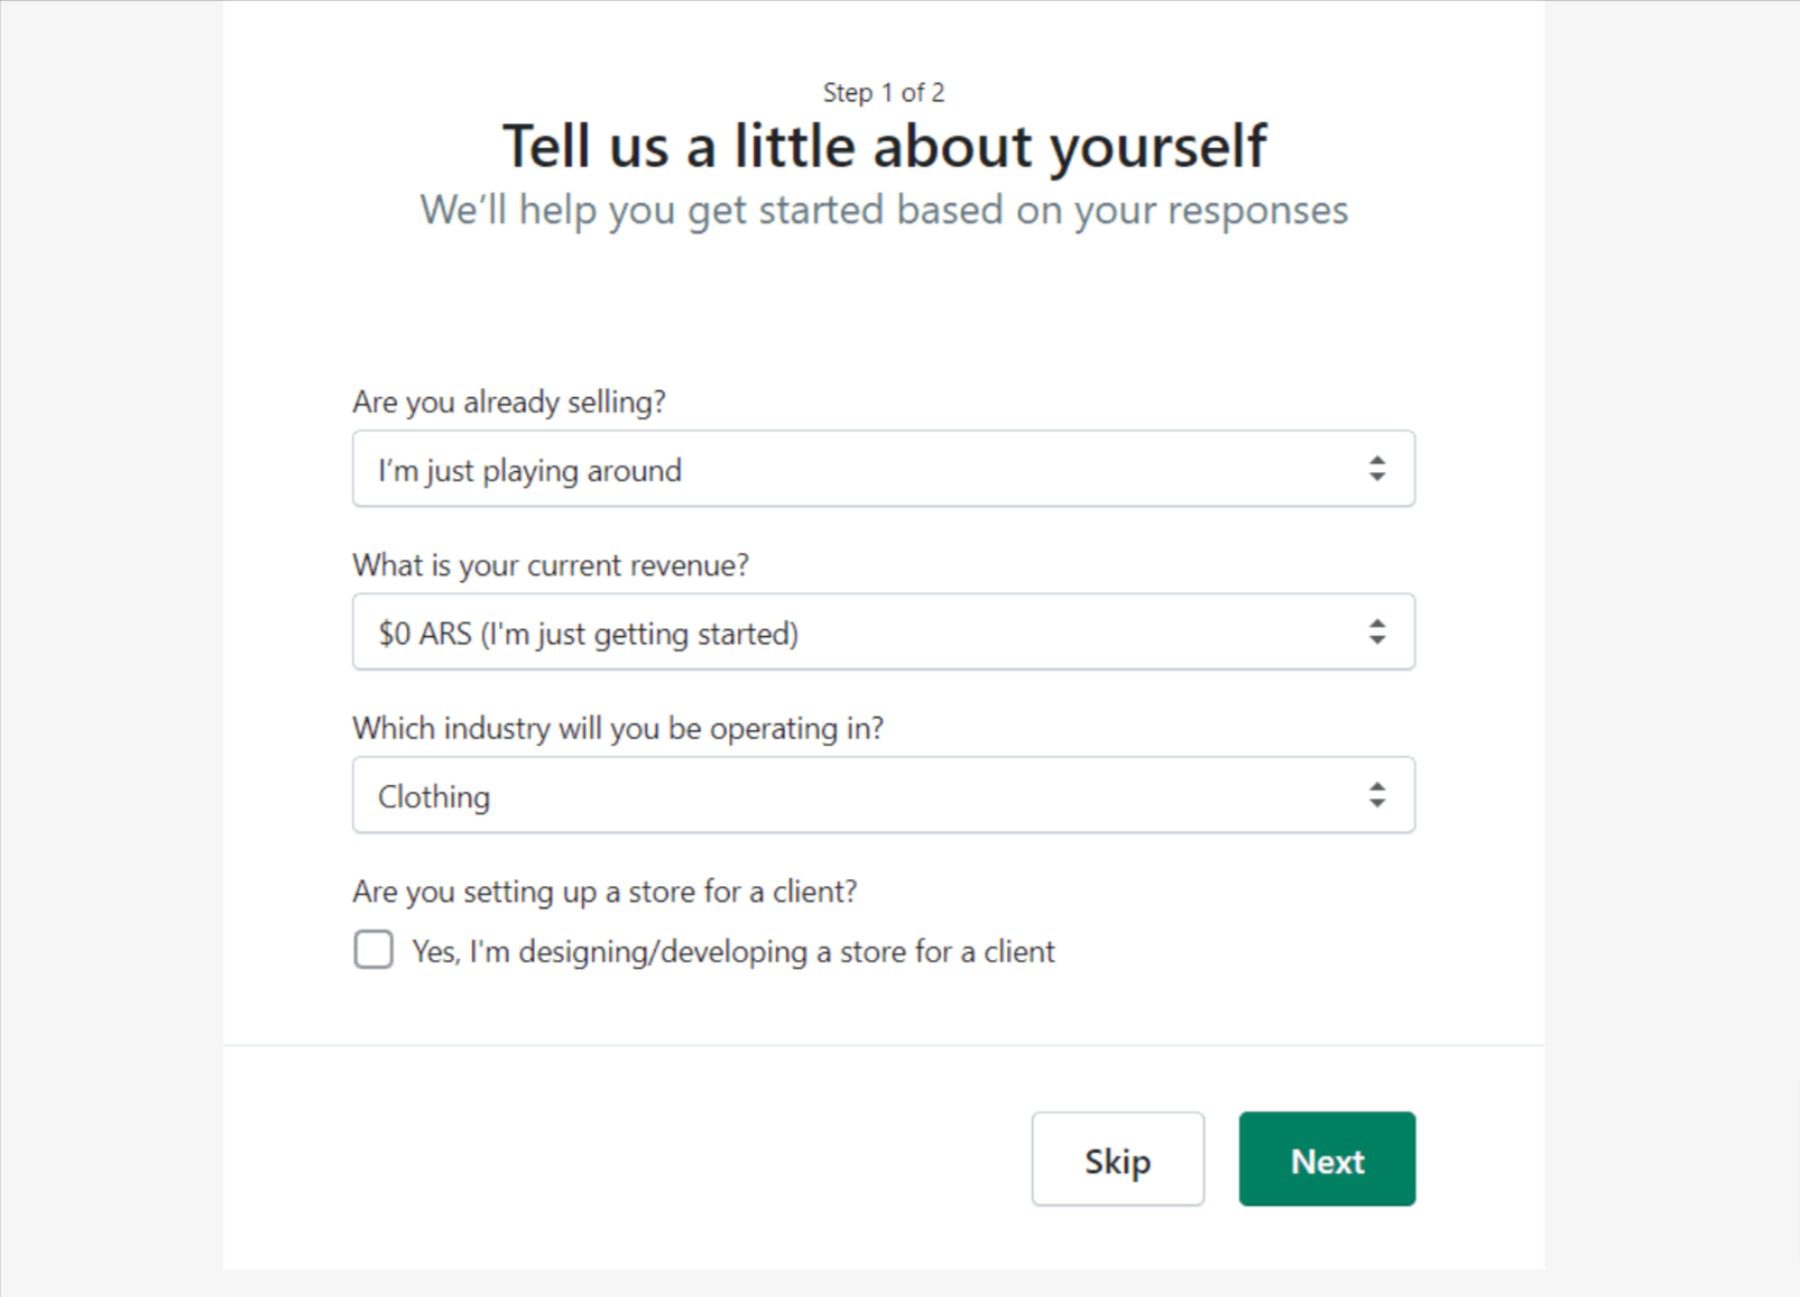Open the industry selection dropdown showing Clothing
The height and width of the screenshot is (1297, 1800).
(x=883, y=795)
